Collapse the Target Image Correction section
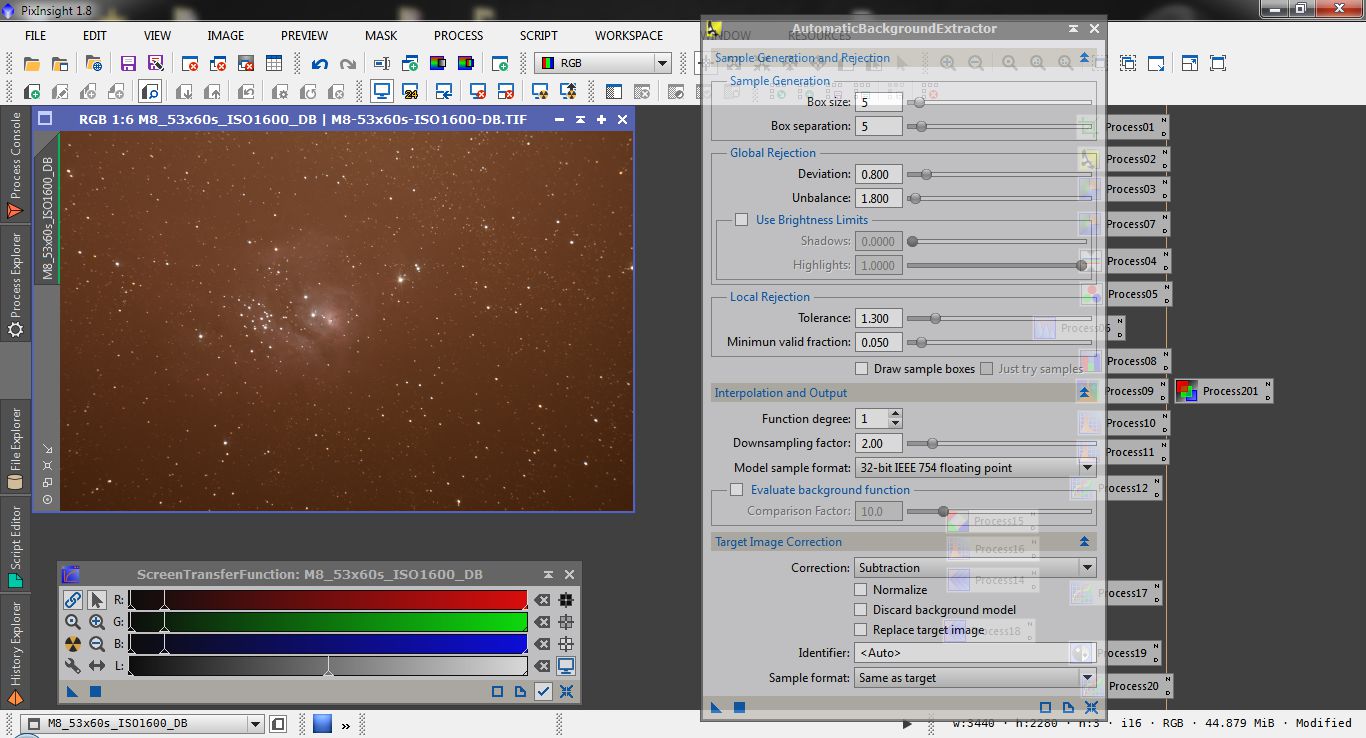The height and width of the screenshot is (738, 1366). tap(1084, 542)
